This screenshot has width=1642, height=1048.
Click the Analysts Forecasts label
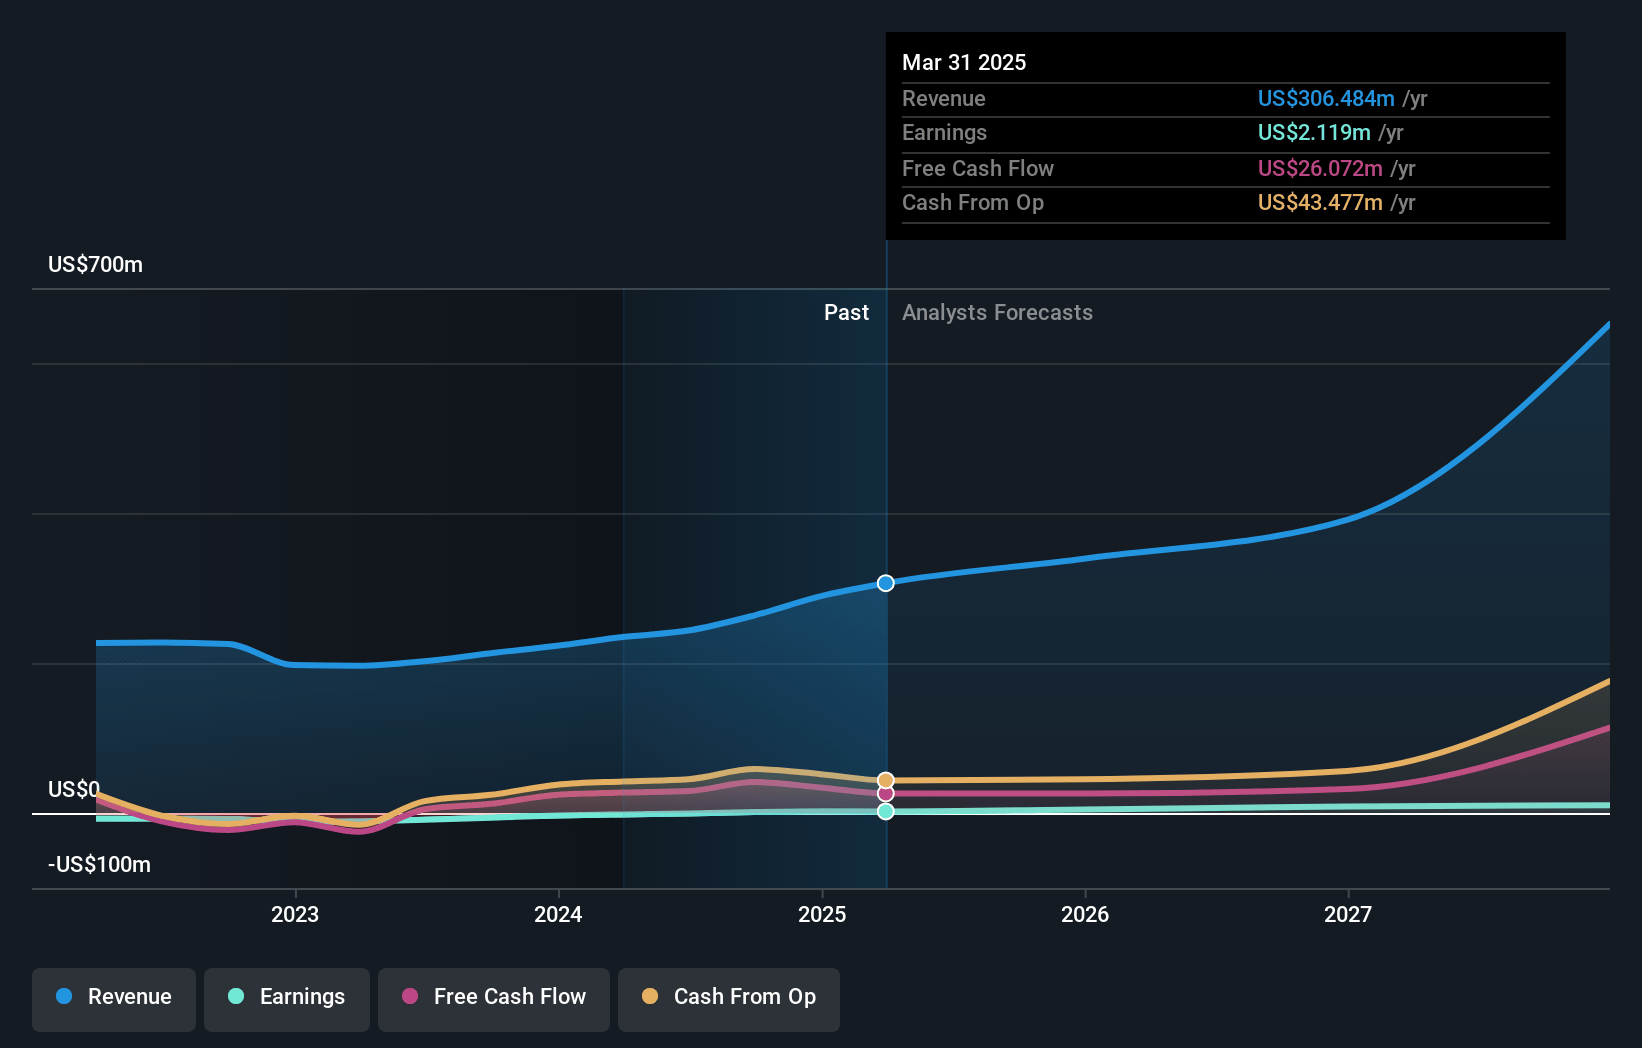point(998,313)
